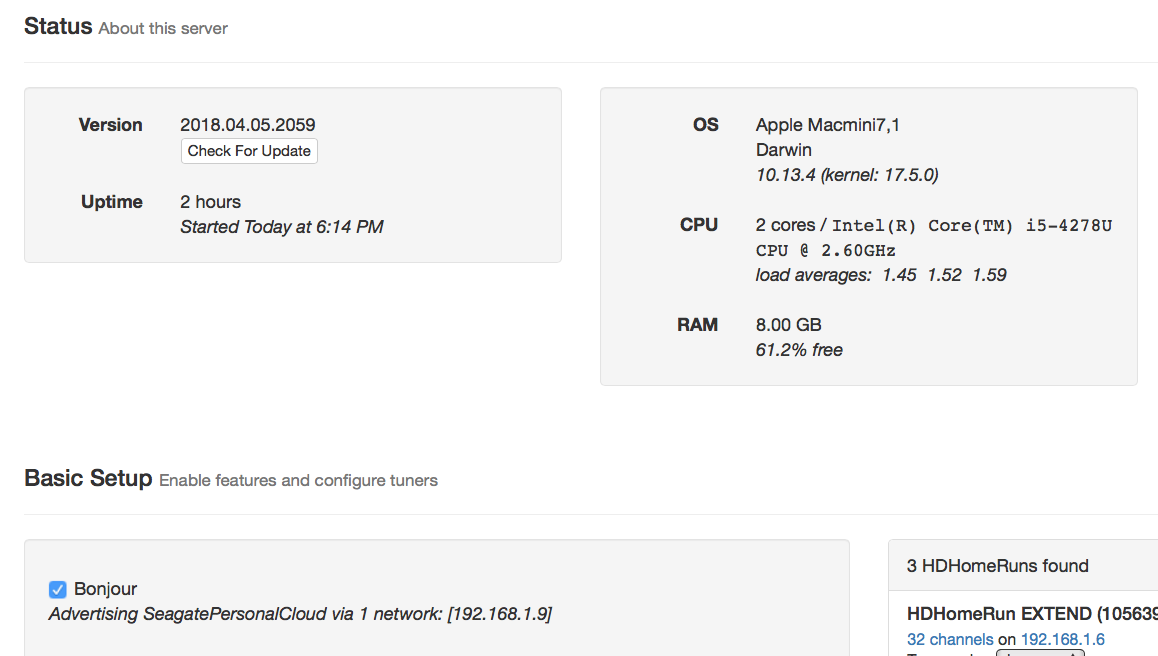Click the Started Today at 6:14 PM text

point(281,227)
